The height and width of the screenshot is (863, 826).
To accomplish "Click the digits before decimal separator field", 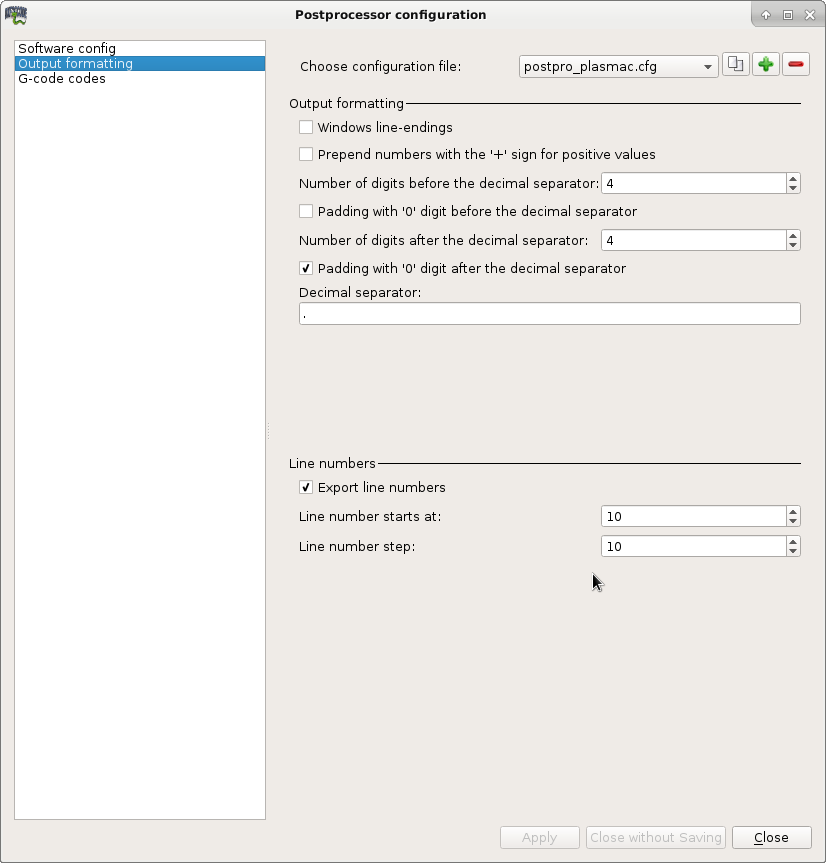I will point(693,183).
